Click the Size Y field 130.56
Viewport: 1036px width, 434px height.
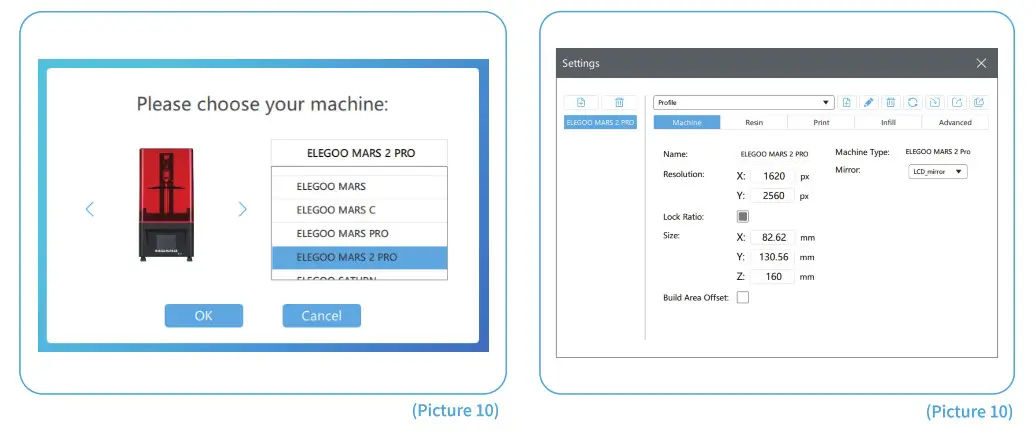(772, 257)
